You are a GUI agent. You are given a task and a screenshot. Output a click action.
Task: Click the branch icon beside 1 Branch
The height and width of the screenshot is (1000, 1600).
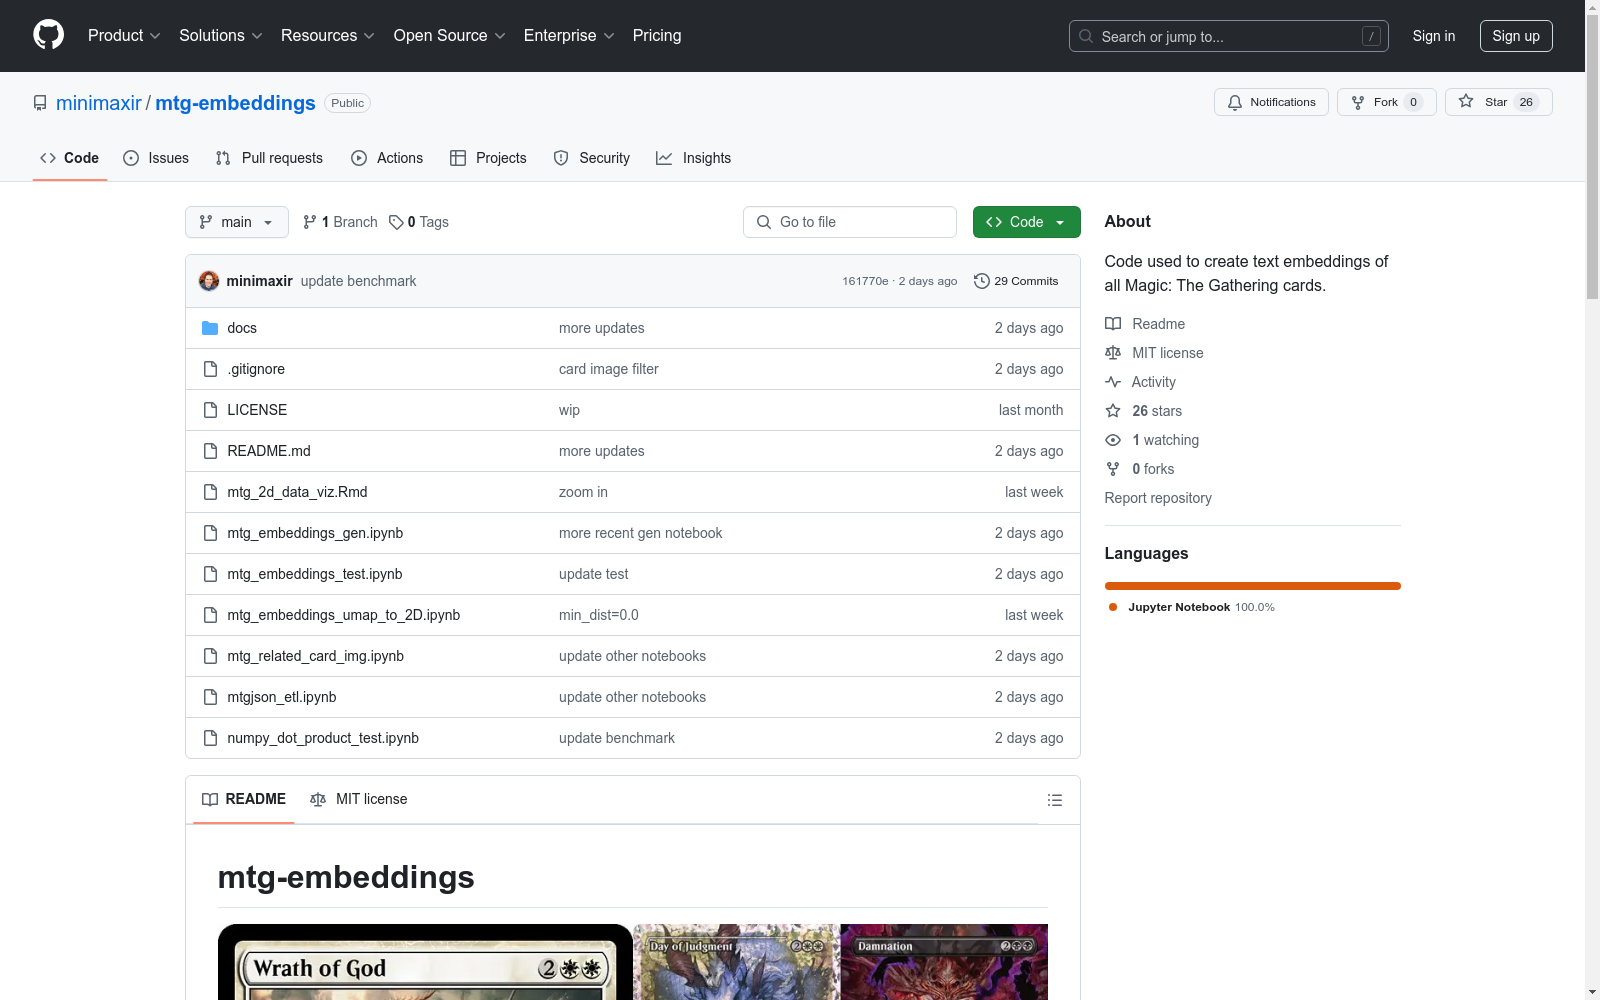coord(310,222)
